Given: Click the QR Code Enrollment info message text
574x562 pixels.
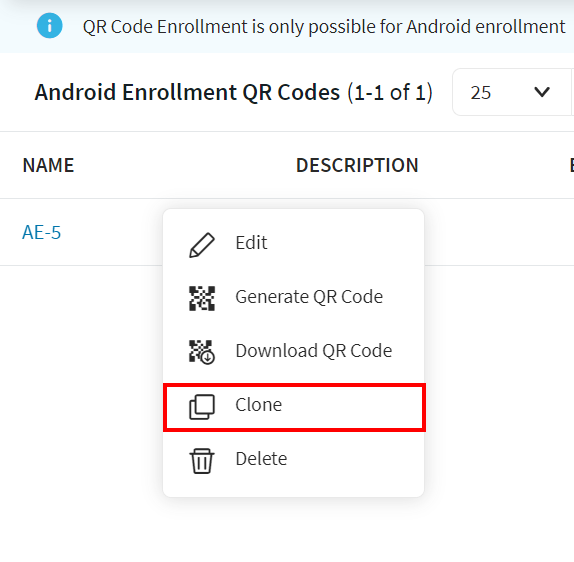Looking at the screenshot, I should [x=324, y=27].
